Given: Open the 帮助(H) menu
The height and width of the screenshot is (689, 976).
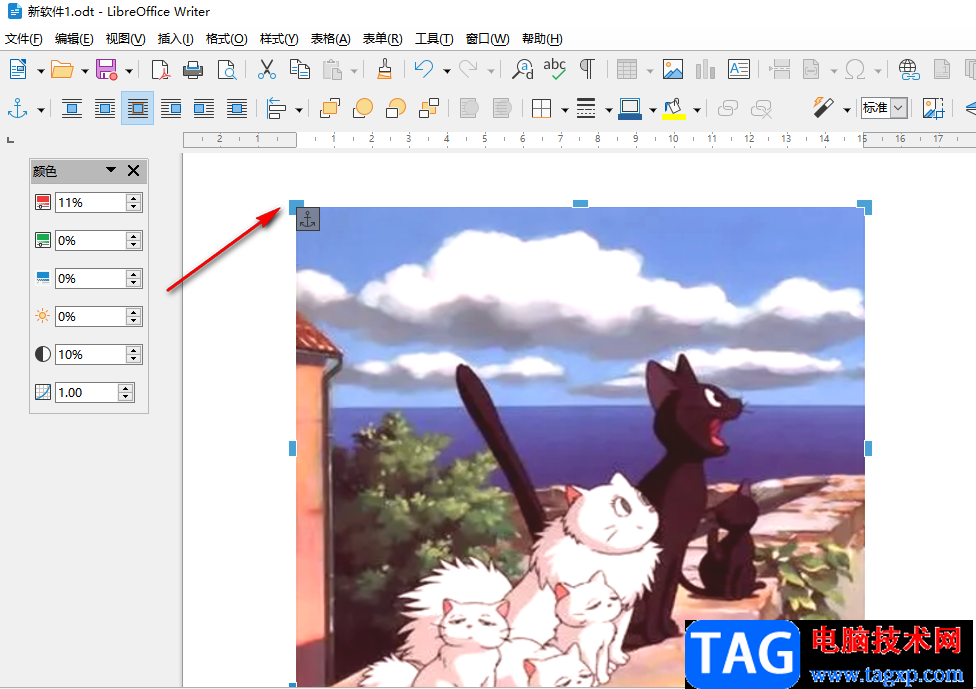Looking at the screenshot, I should pyautogui.click(x=542, y=39).
